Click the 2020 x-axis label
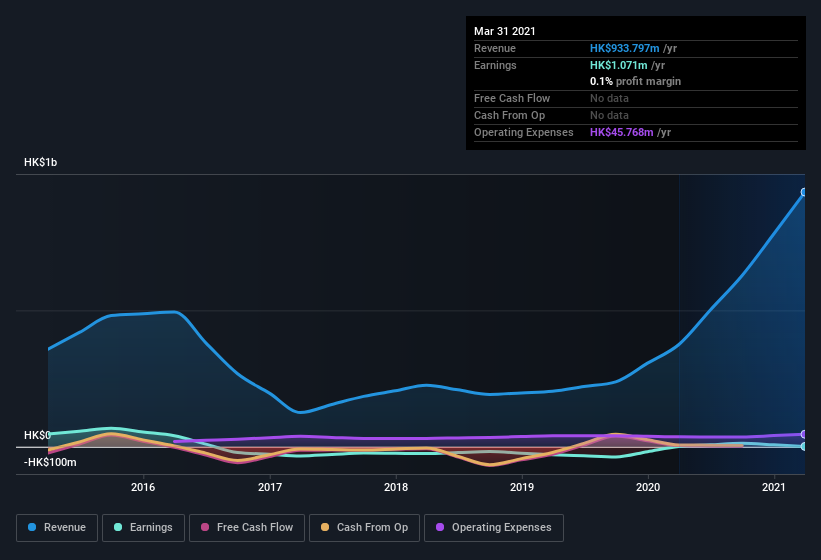 pos(648,487)
